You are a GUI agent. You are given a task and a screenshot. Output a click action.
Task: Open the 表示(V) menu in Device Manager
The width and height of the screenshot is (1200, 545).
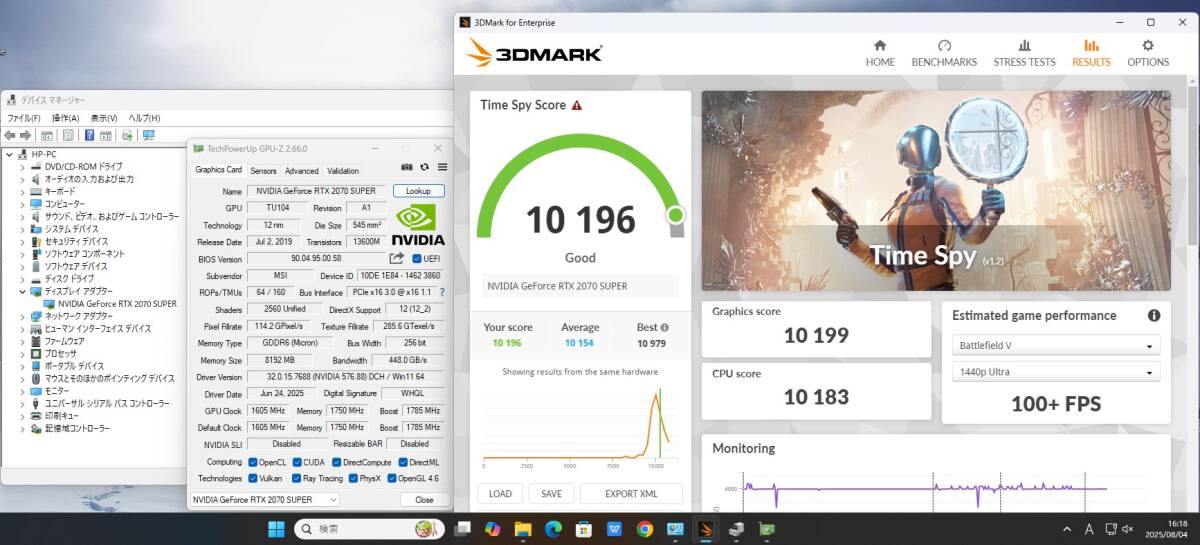[x=105, y=118]
